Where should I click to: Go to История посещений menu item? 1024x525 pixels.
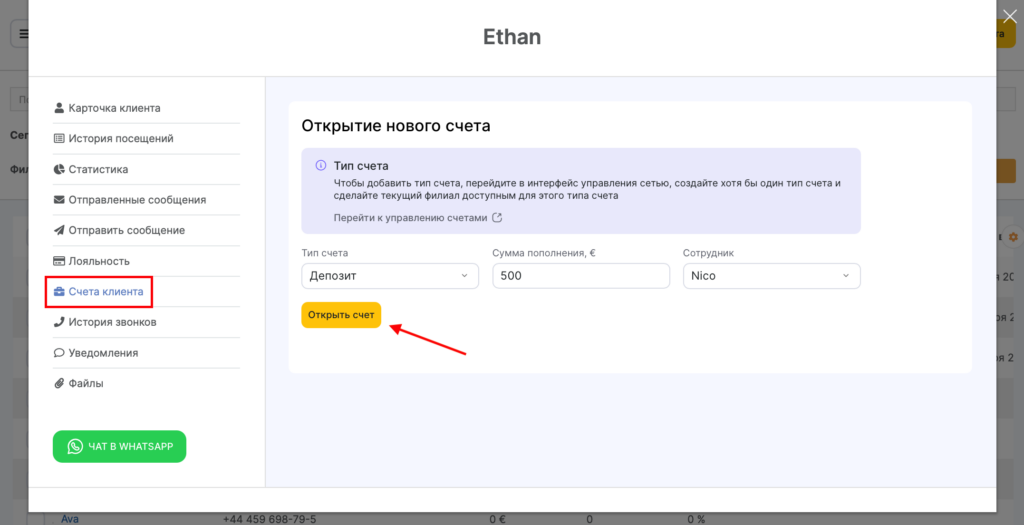click(x=120, y=139)
